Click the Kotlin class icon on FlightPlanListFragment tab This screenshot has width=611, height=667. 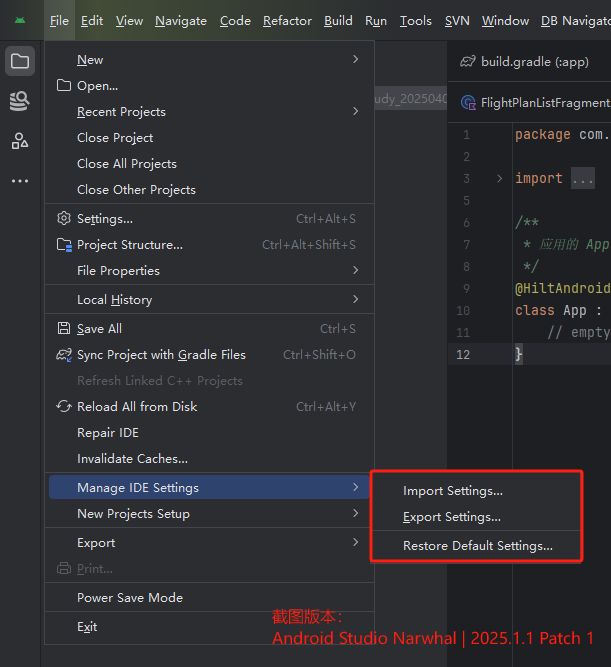tap(468, 103)
